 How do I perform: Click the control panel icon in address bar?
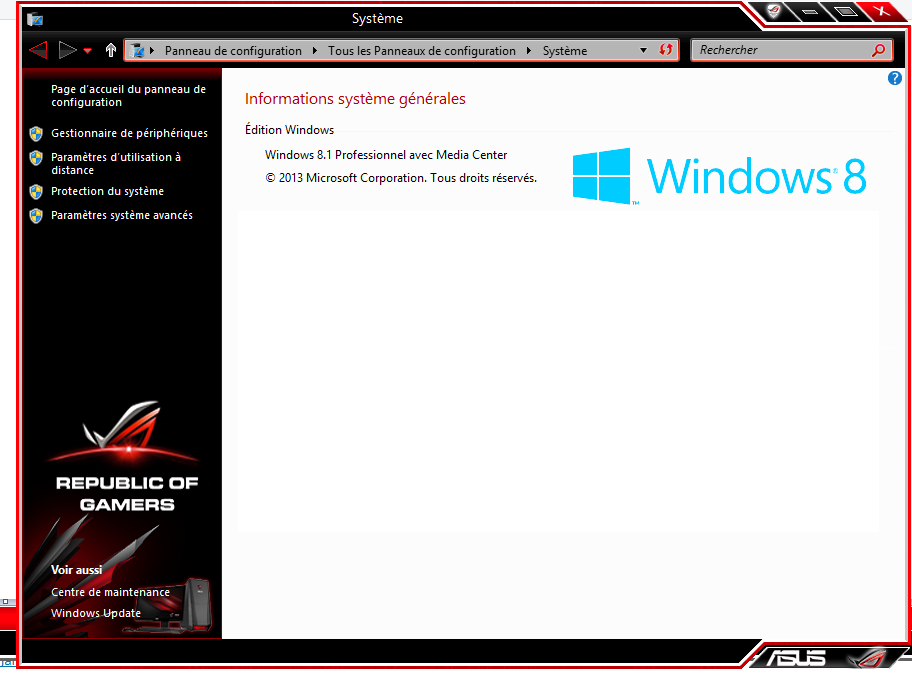(x=138, y=51)
